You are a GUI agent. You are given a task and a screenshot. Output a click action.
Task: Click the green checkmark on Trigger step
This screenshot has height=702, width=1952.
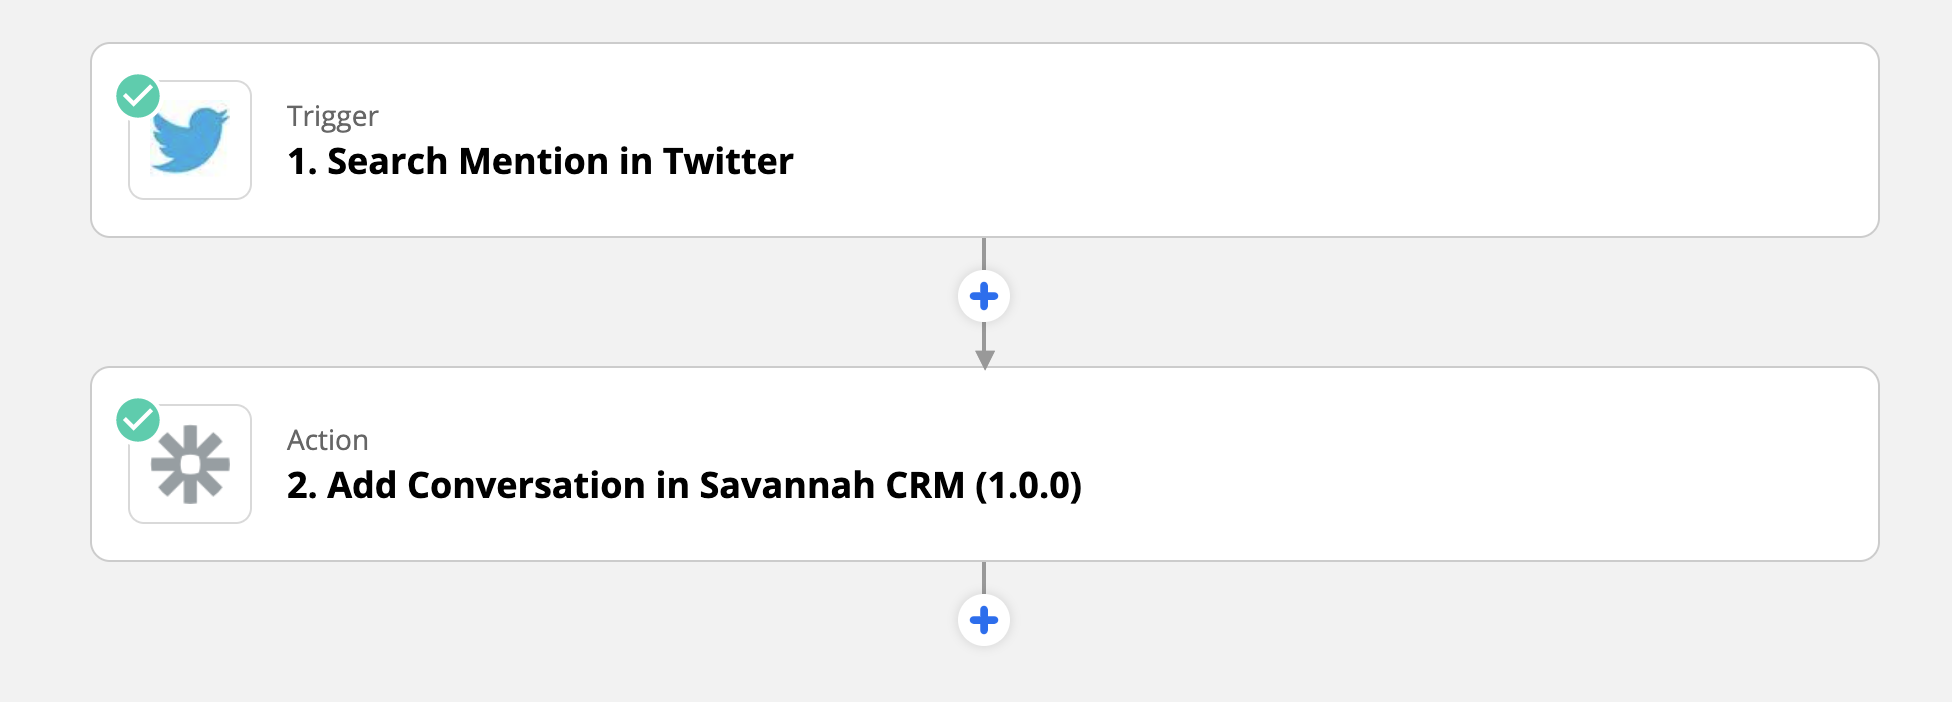click(138, 96)
